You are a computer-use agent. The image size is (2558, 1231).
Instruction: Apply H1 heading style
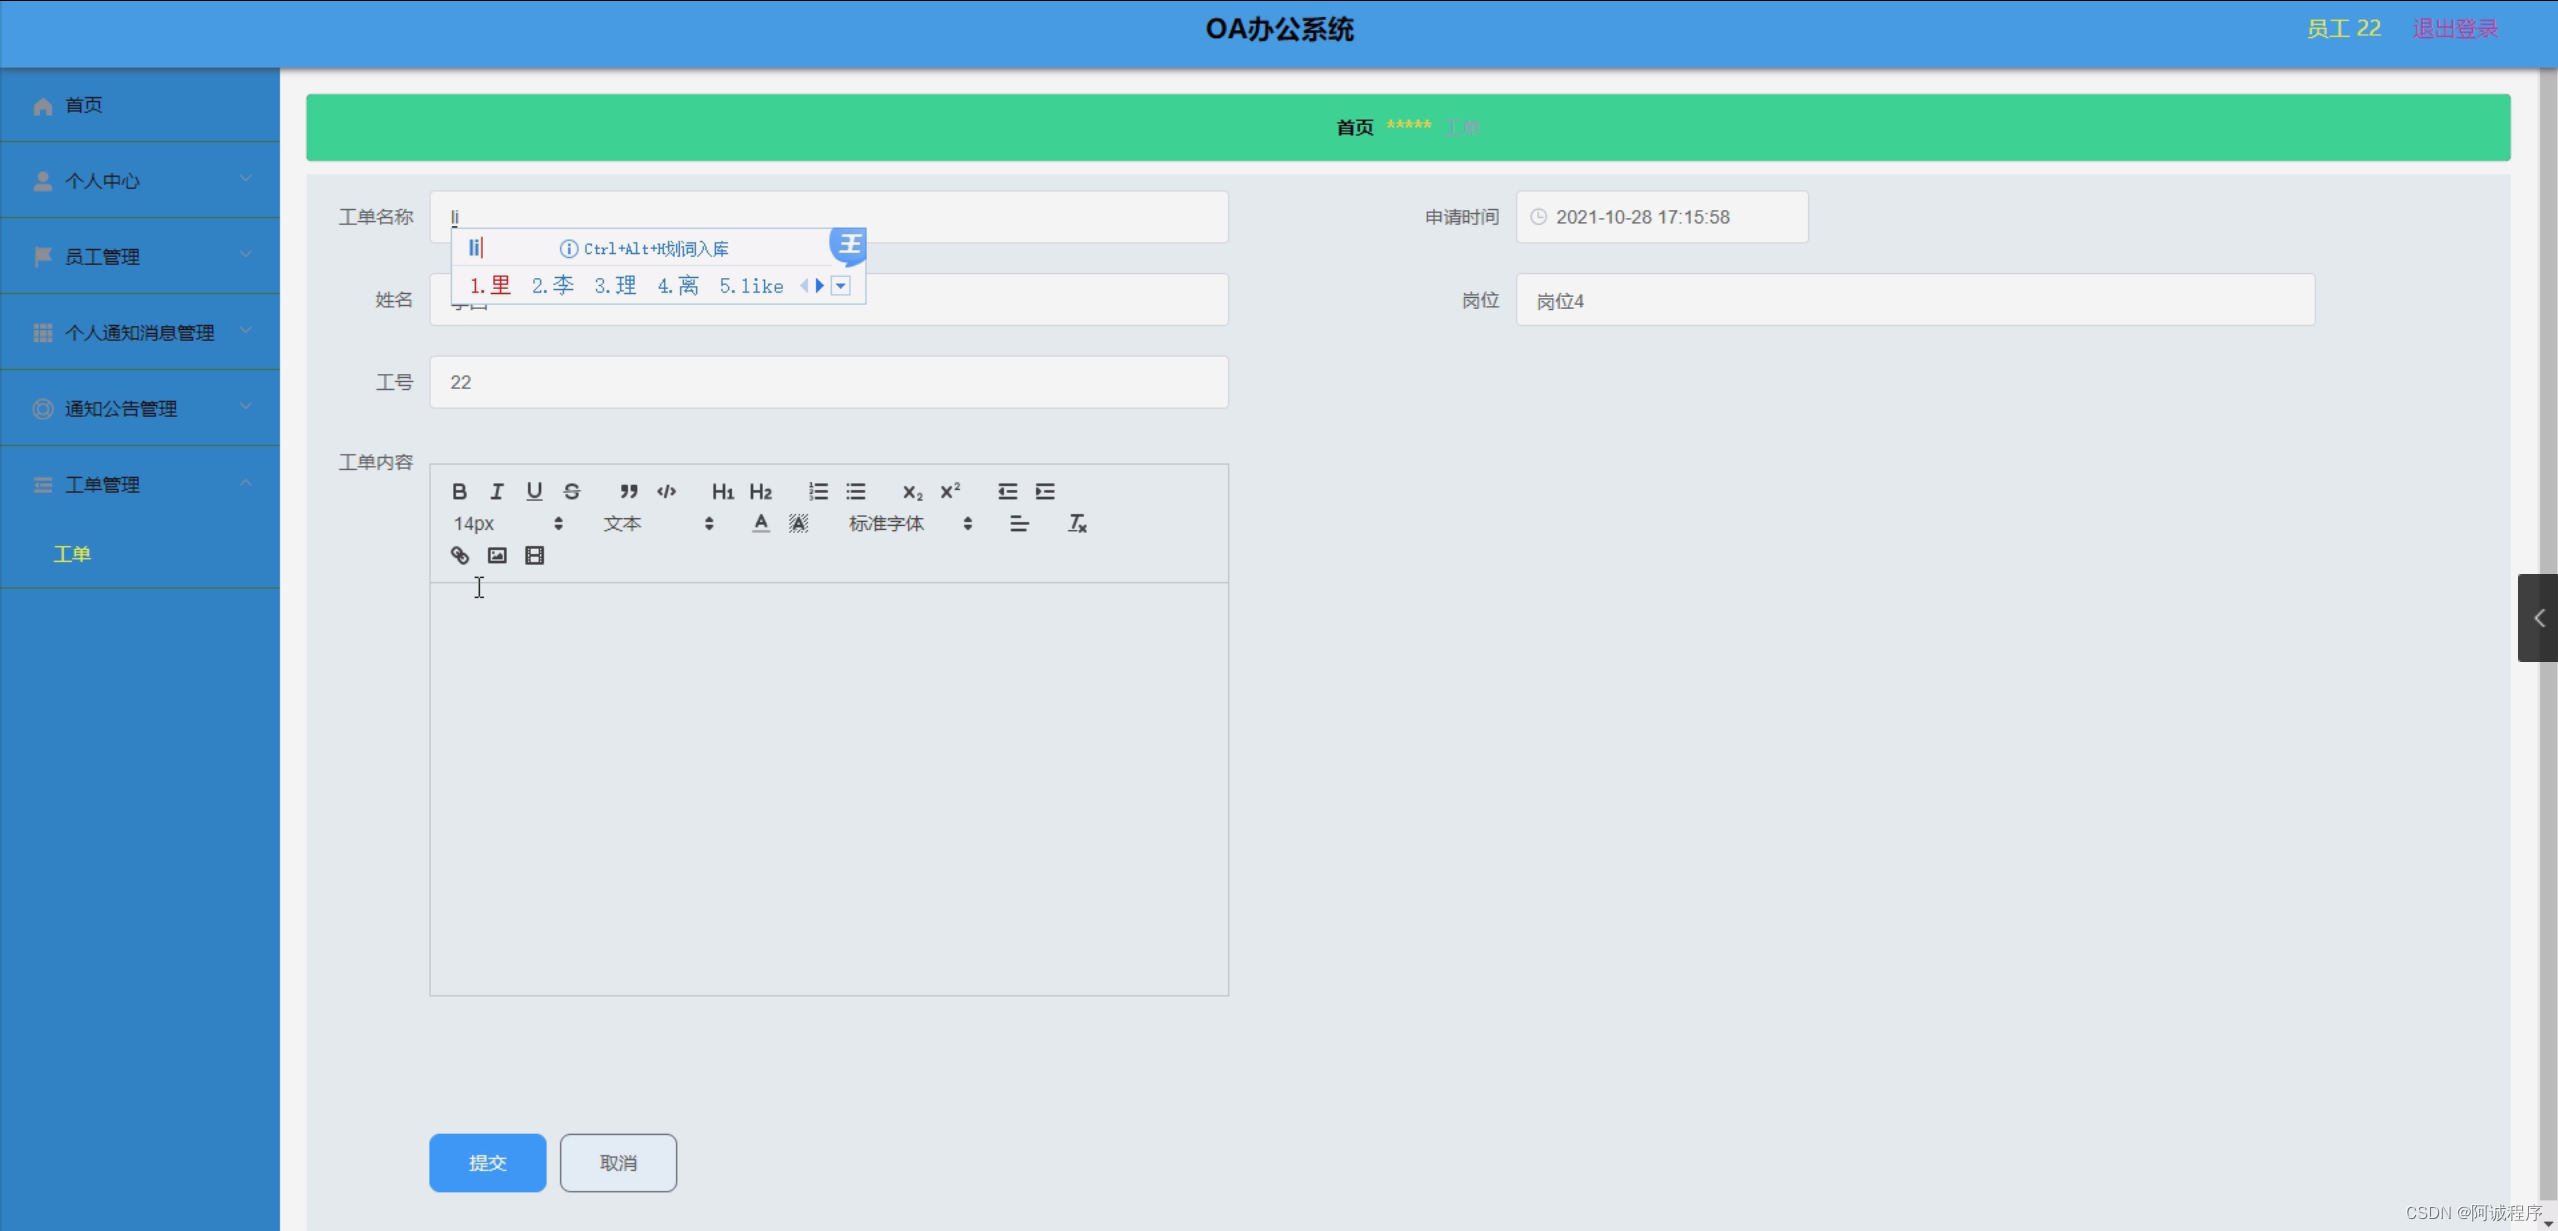point(722,491)
